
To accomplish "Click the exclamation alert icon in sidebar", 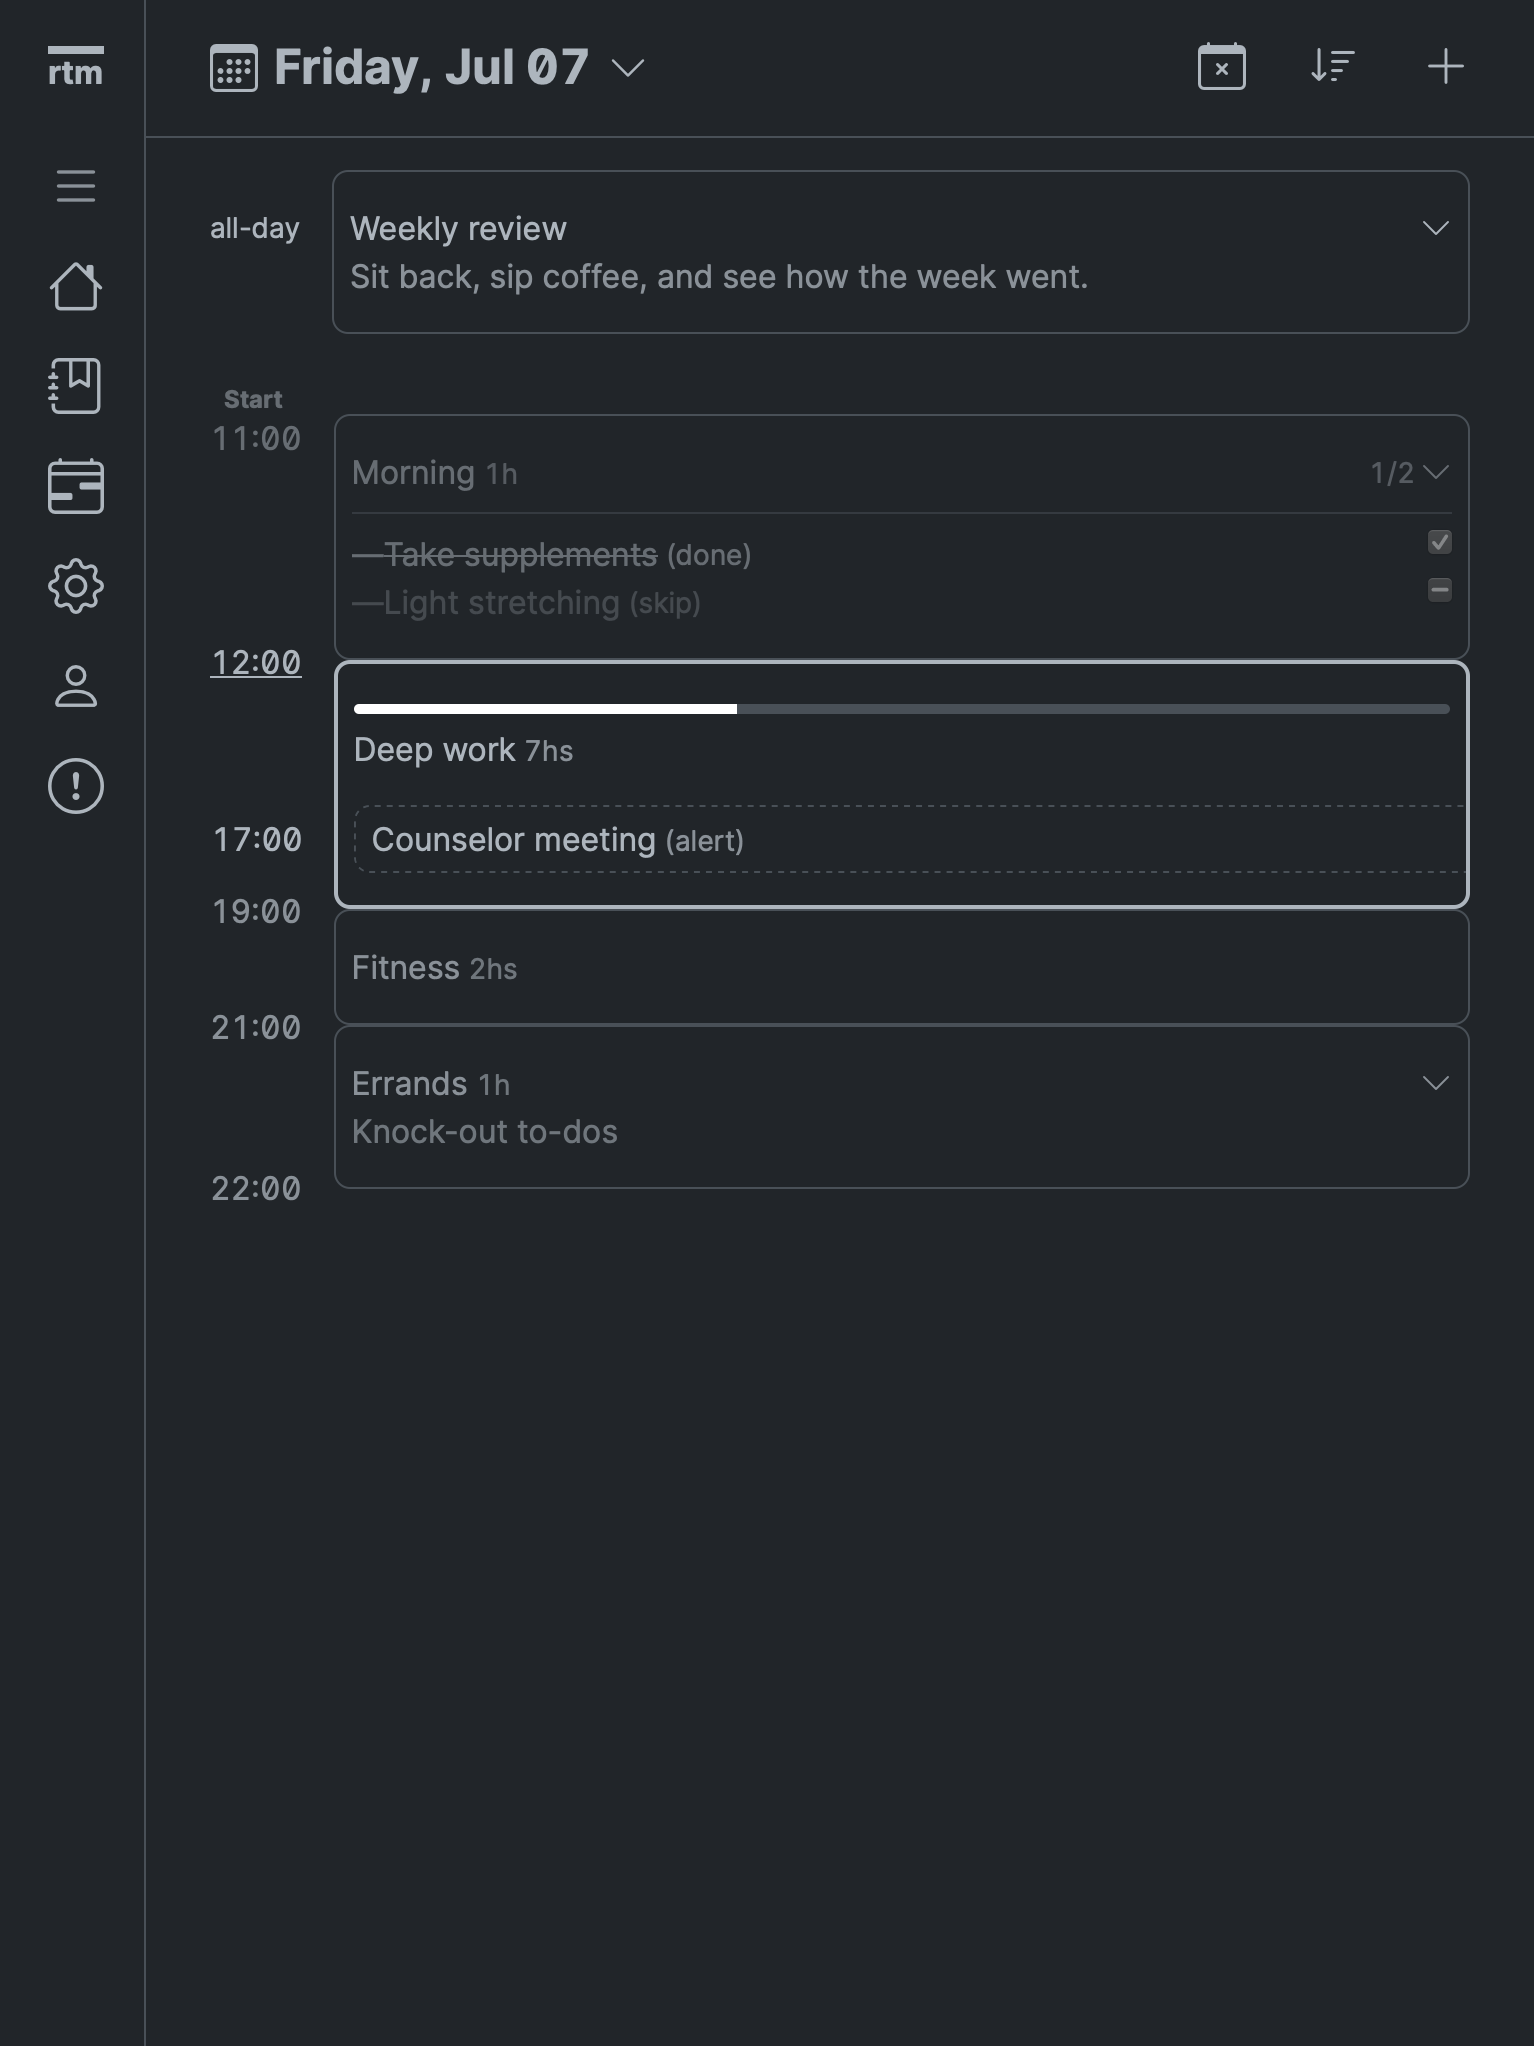I will click(x=76, y=786).
